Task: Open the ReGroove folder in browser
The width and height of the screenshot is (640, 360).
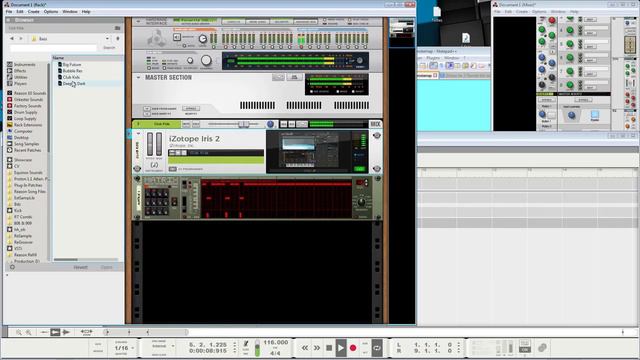Action: pos(23,242)
